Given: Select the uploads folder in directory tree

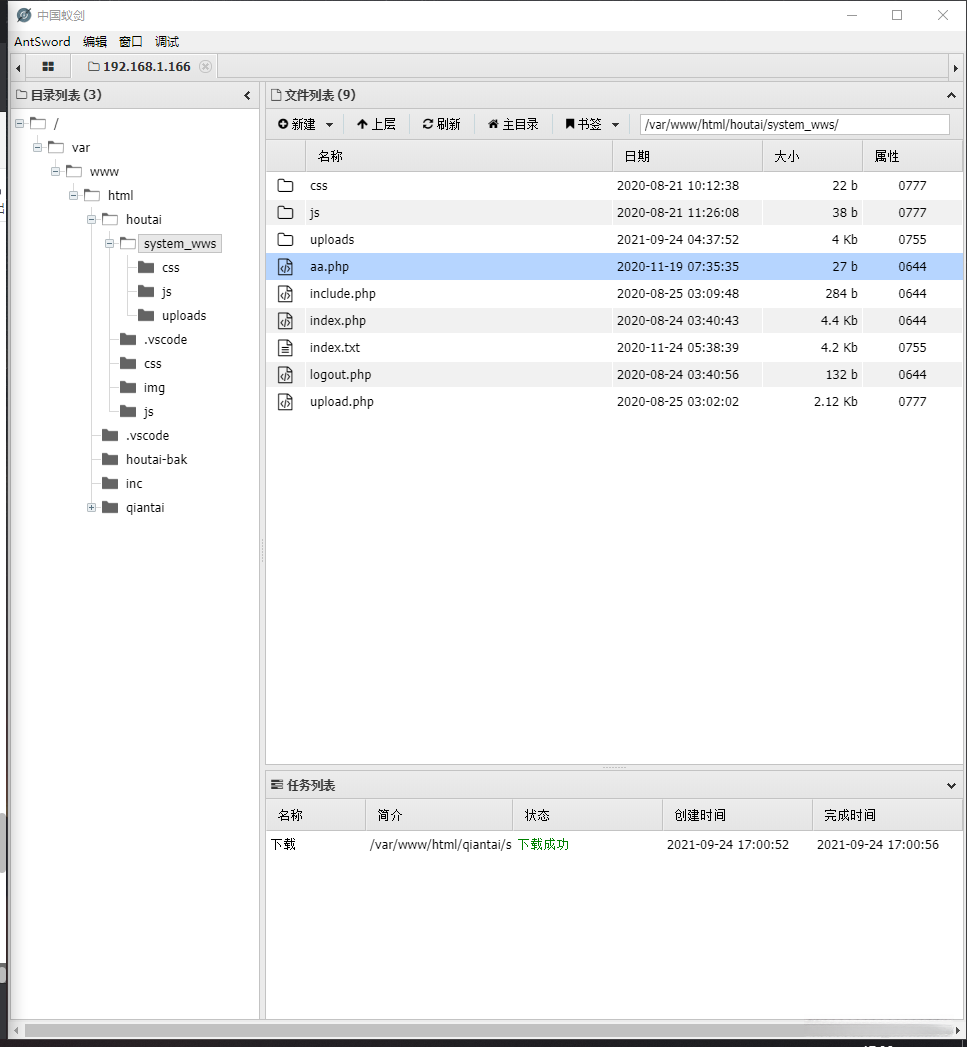Looking at the screenshot, I should (184, 315).
